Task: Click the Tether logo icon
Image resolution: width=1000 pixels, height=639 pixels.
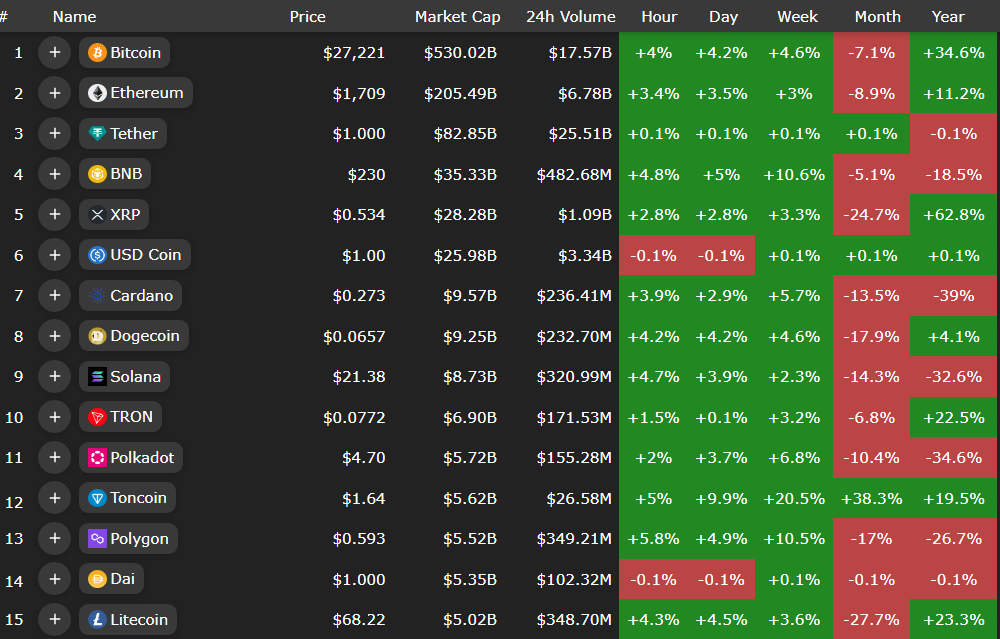Action: click(97, 134)
